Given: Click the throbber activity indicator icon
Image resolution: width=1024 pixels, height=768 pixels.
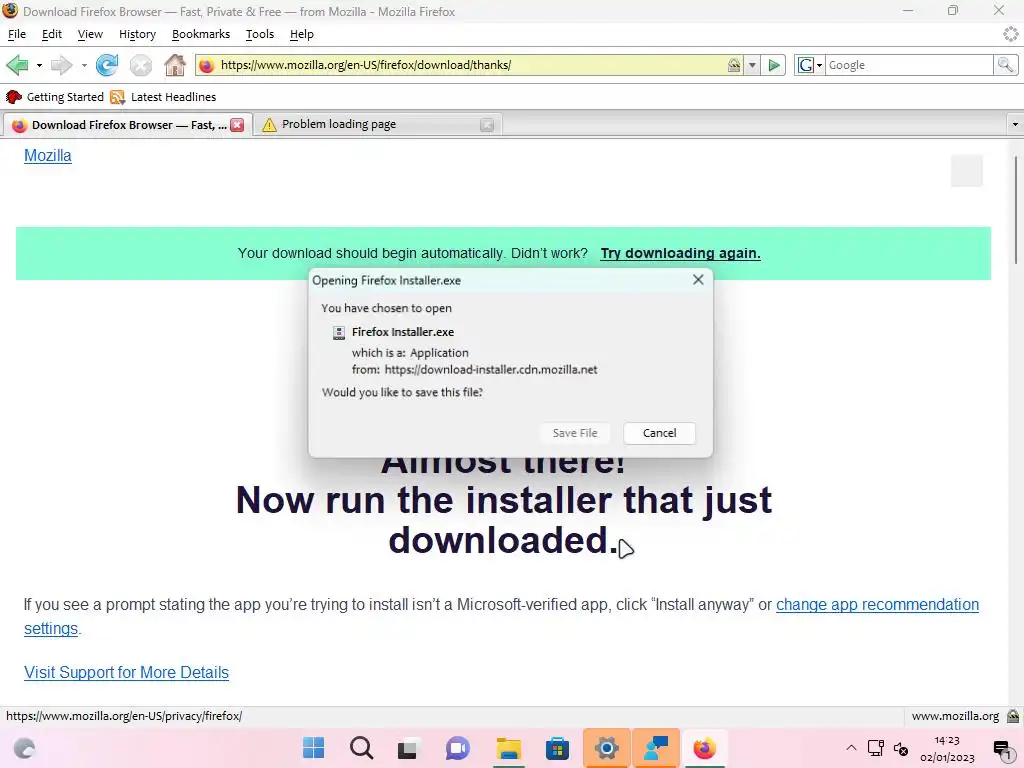Looking at the screenshot, I should tap(1011, 34).
